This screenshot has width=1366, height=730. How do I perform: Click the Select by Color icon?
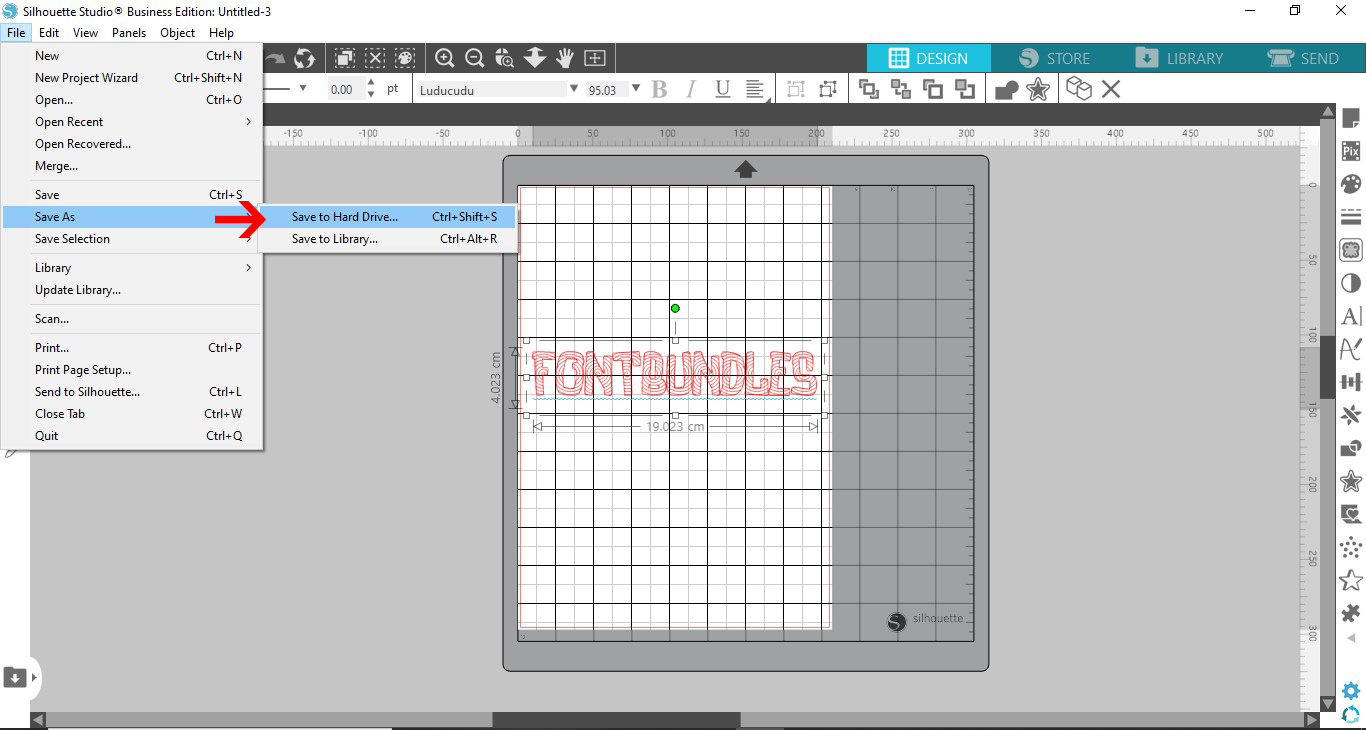pos(405,58)
